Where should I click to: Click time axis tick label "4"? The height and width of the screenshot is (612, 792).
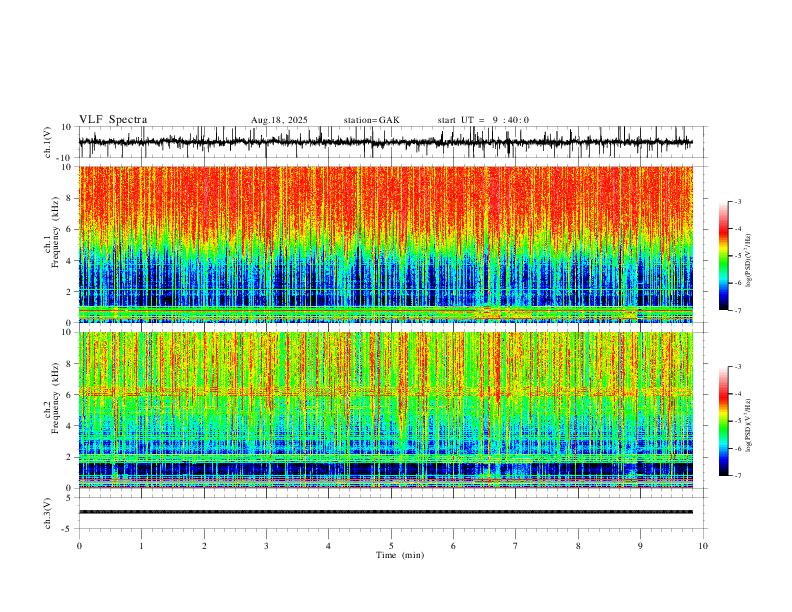click(328, 546)
